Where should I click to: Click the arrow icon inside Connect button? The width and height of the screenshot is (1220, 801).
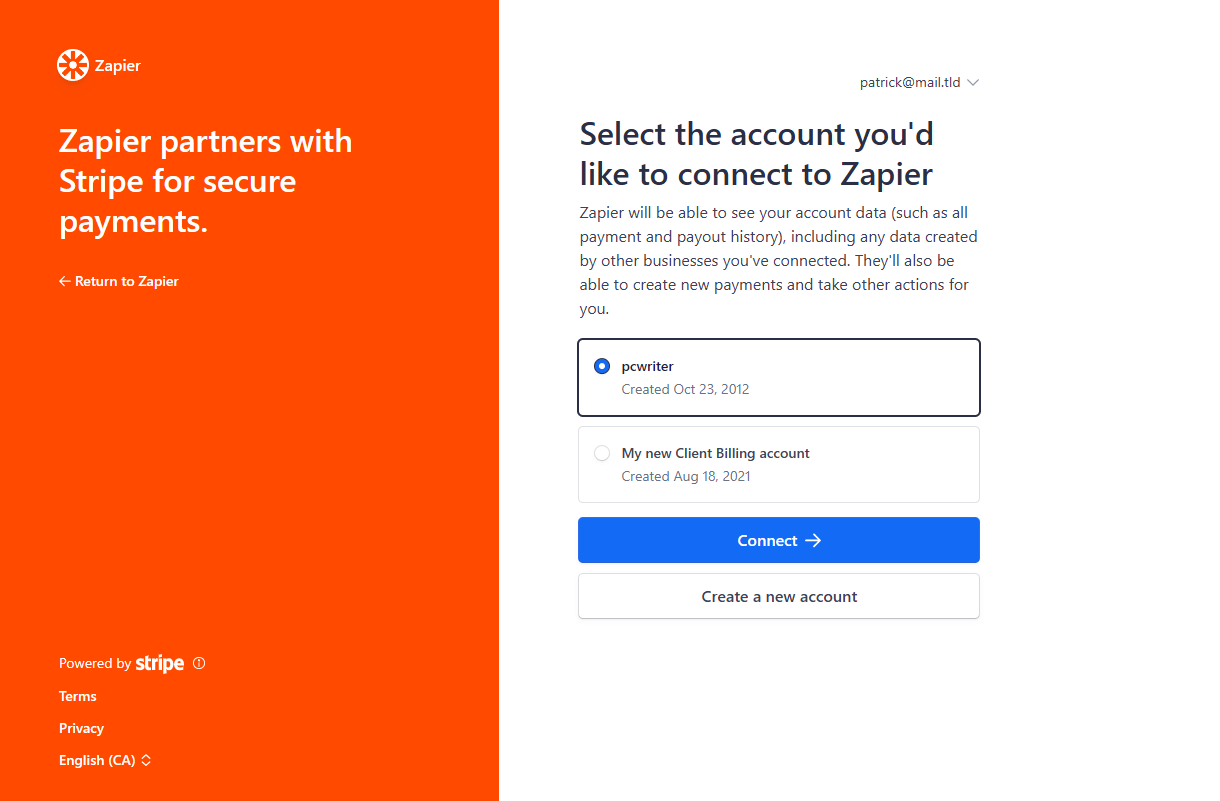(813, 541)
